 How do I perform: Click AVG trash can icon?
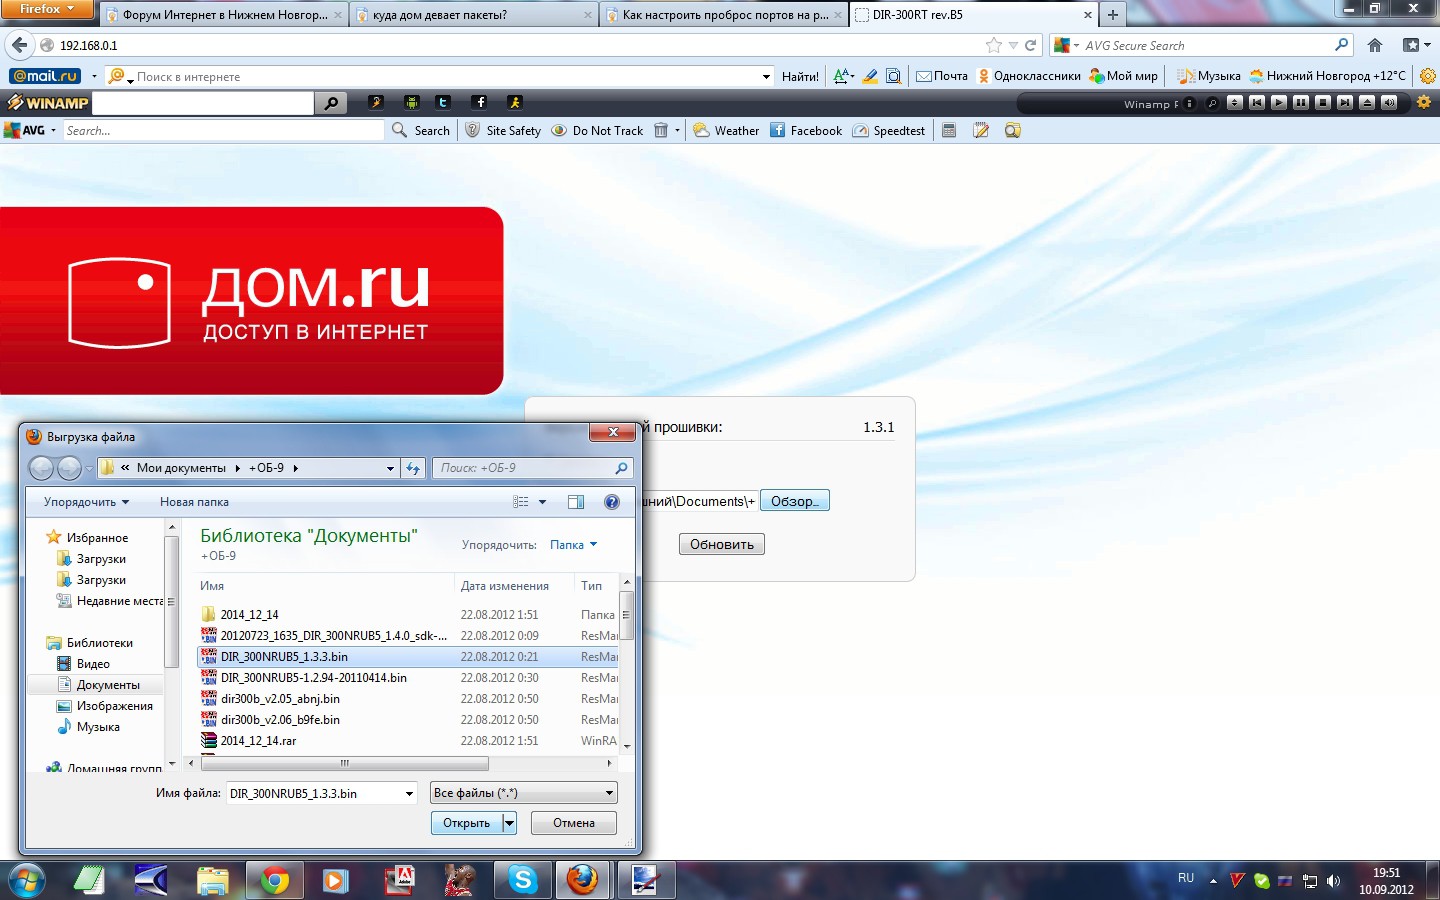point(661,131)
